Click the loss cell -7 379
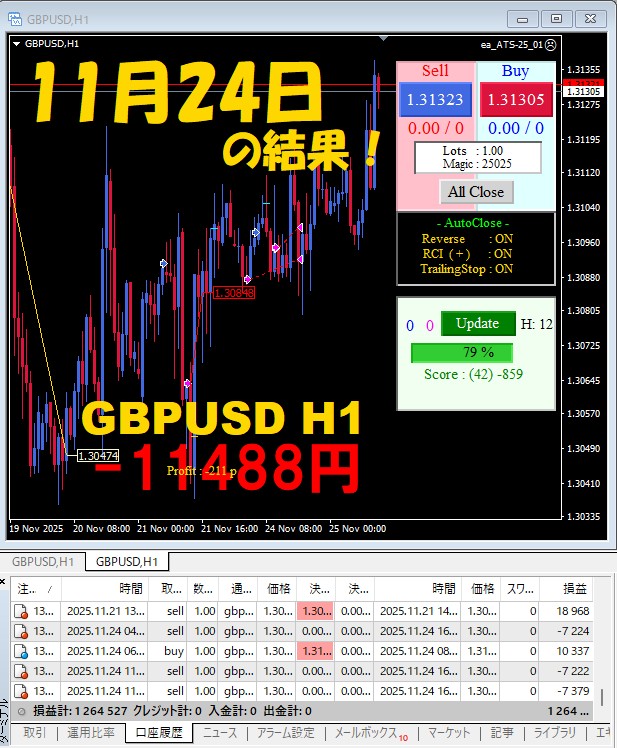The image size is (617, 748). tap(566, 691)
